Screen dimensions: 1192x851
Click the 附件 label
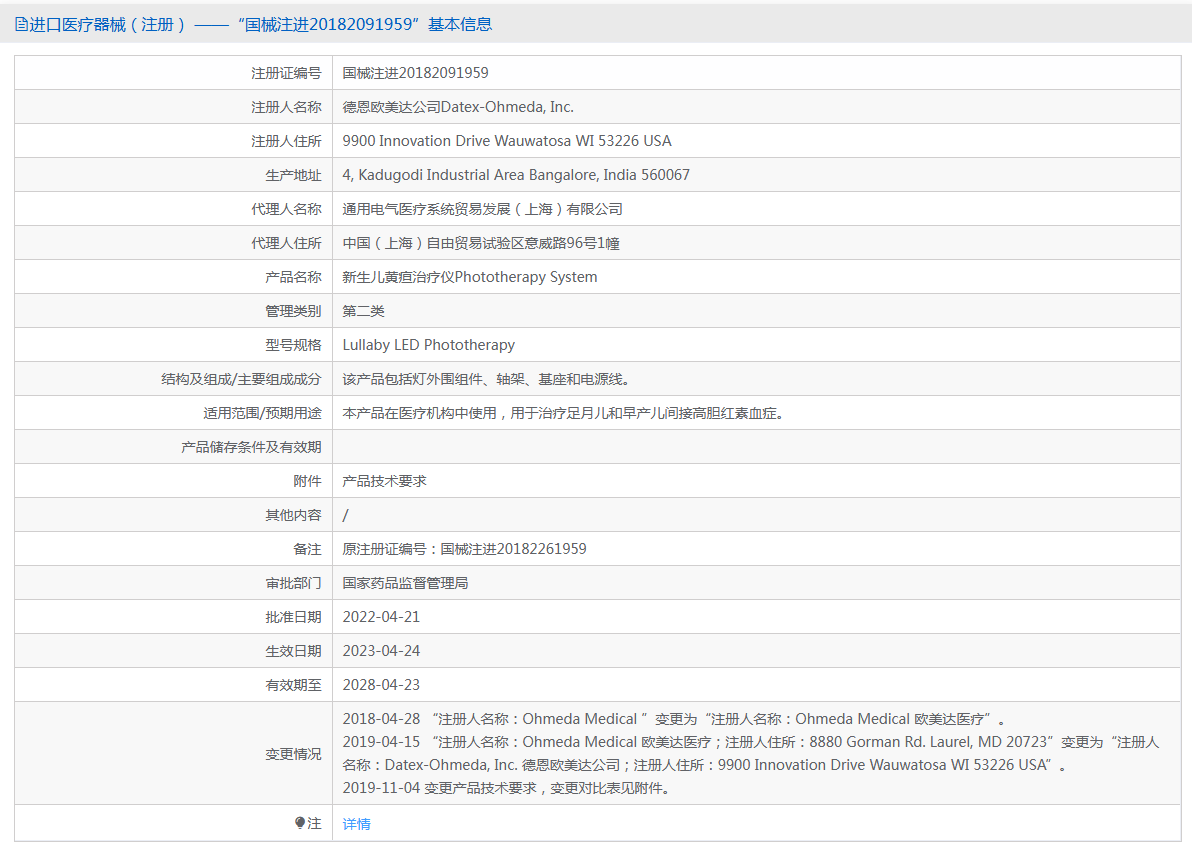click(x=307, y=481)
